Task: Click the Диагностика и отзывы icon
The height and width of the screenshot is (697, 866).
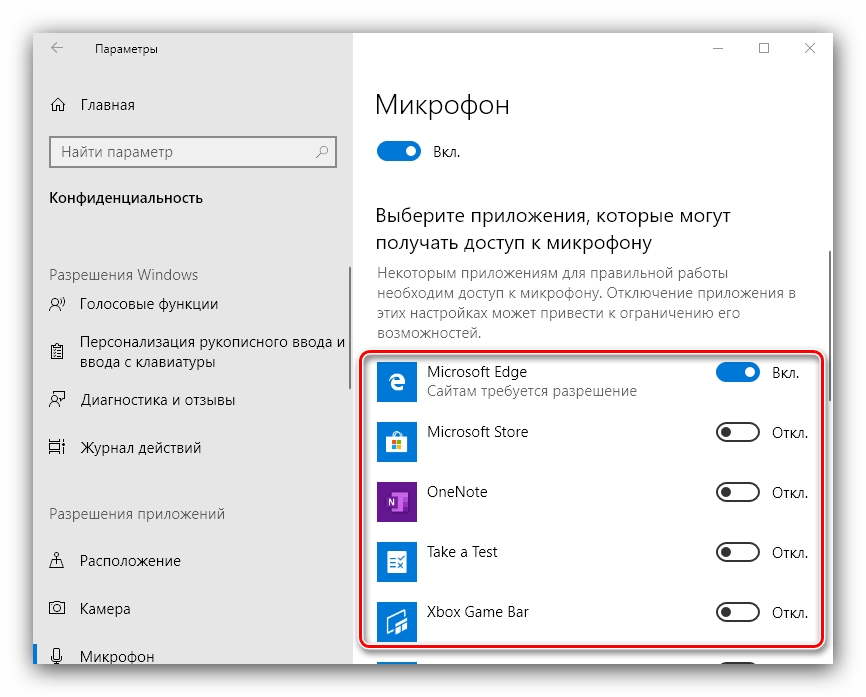Action: tap(57, 399)
